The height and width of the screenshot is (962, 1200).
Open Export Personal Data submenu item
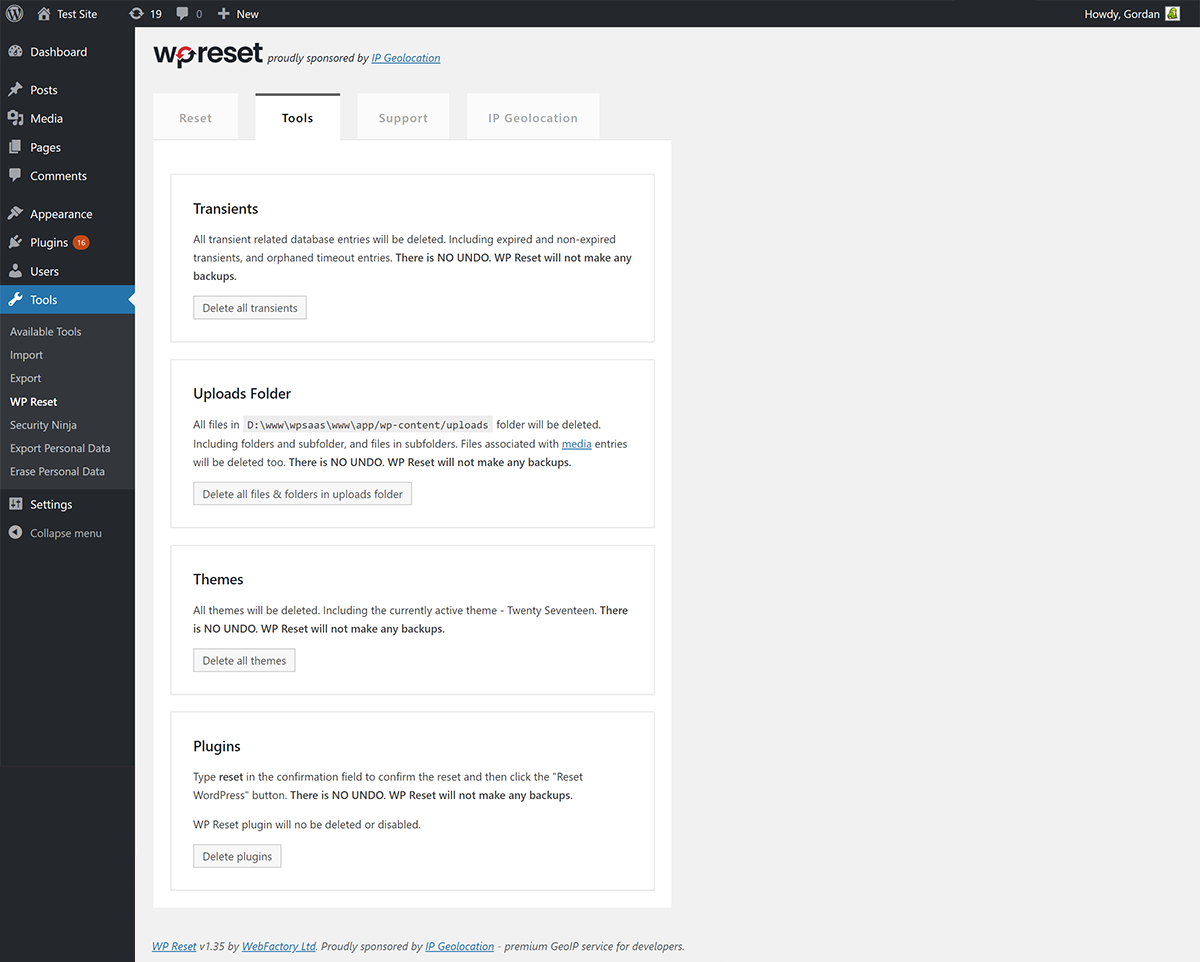tap(60, 448)
